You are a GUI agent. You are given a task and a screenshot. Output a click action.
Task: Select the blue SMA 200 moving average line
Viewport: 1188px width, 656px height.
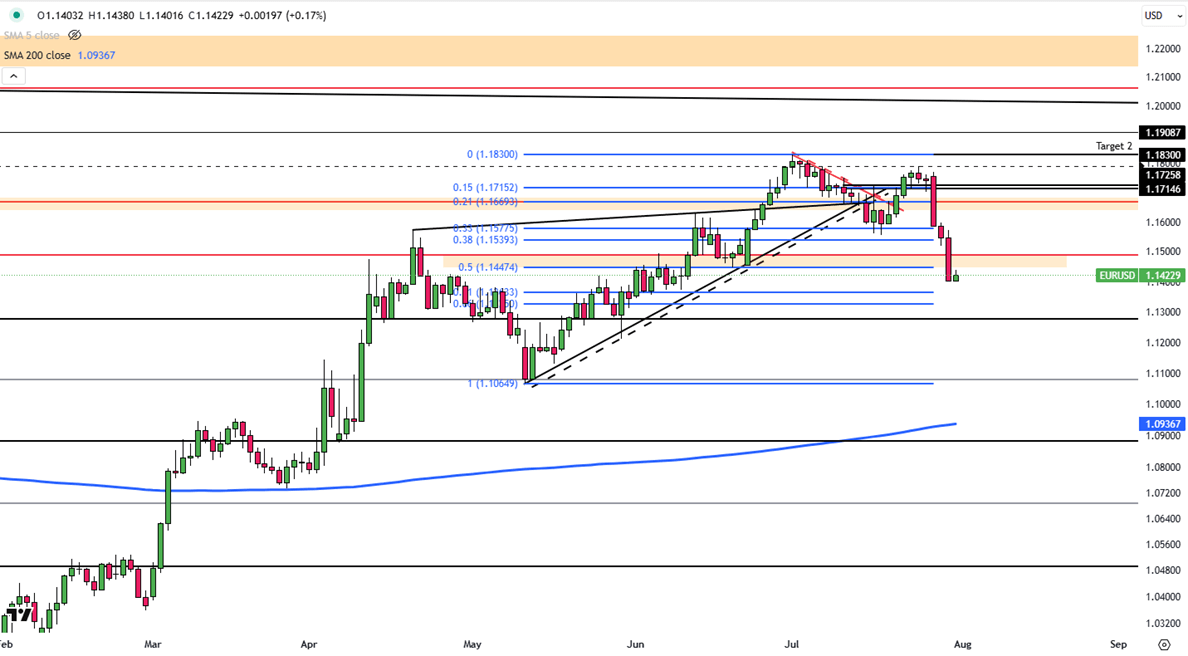(600, 464)
